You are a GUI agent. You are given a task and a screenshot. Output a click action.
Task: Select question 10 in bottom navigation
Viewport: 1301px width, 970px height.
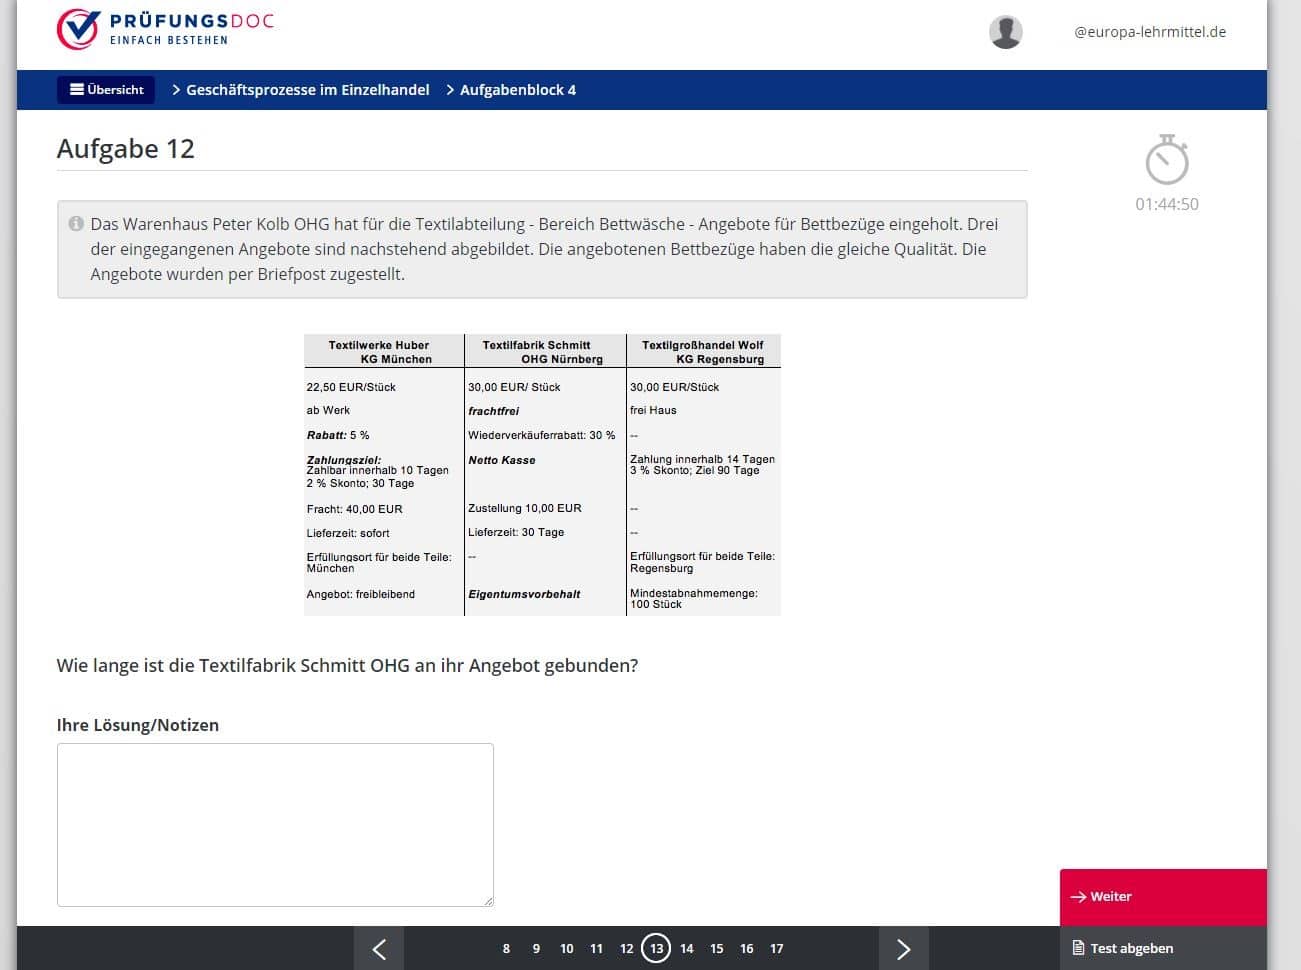click(566, 948)
